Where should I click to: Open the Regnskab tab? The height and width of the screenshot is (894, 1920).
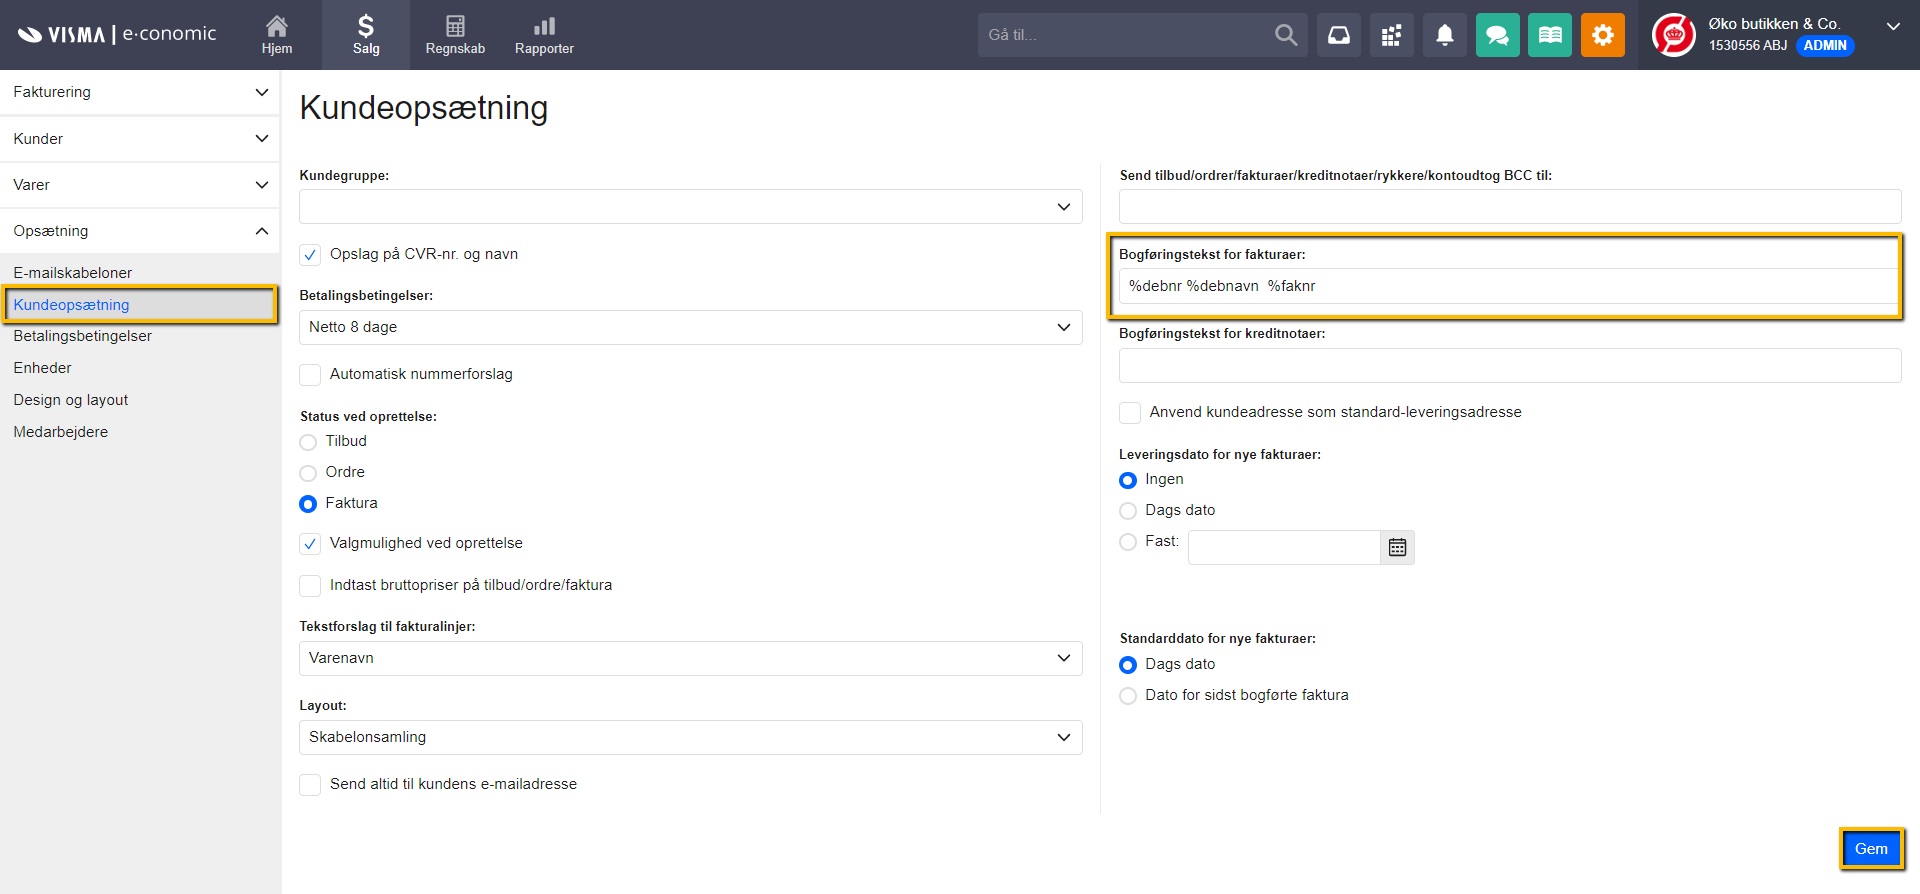click(455, 35)
